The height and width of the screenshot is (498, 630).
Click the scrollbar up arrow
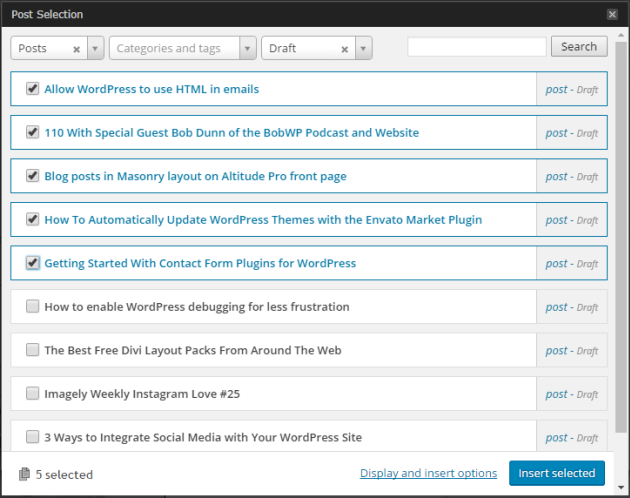621,35
